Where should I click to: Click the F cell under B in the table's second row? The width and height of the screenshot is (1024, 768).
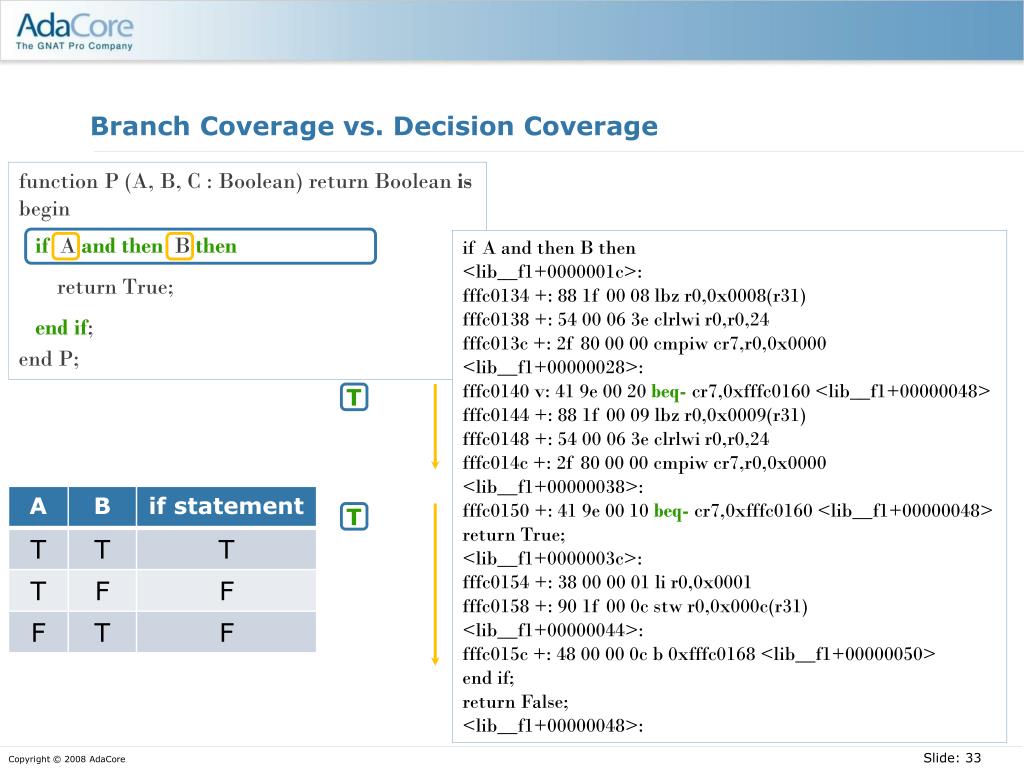click(102, 591)
